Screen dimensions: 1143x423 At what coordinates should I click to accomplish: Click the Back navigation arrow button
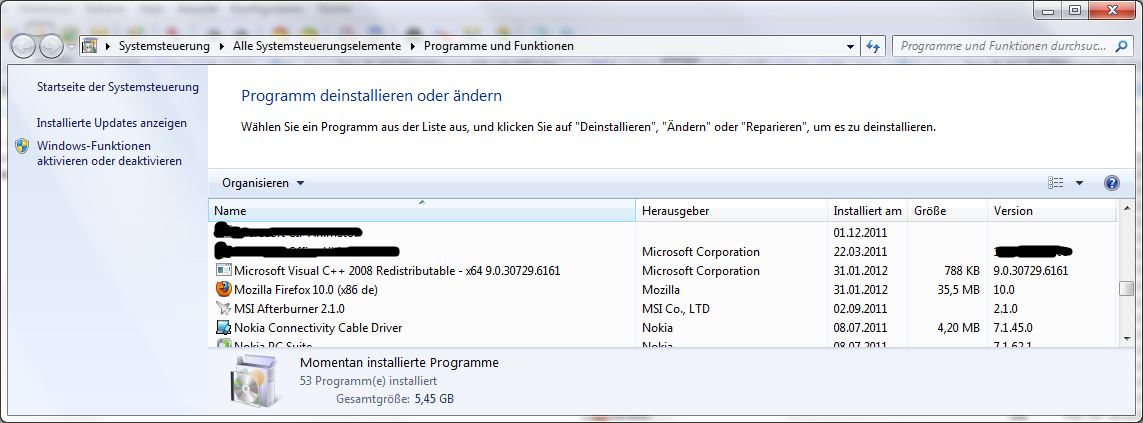pyautogui.click(x=23, y=47)
